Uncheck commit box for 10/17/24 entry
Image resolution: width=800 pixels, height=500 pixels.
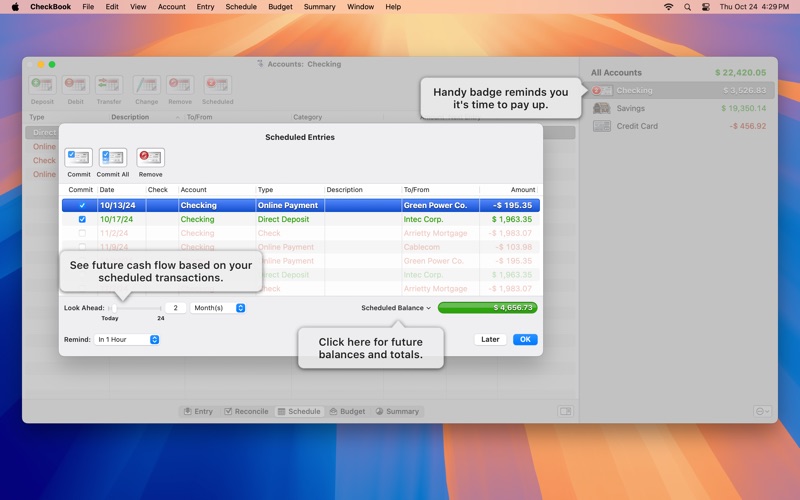tap(82, 219)
